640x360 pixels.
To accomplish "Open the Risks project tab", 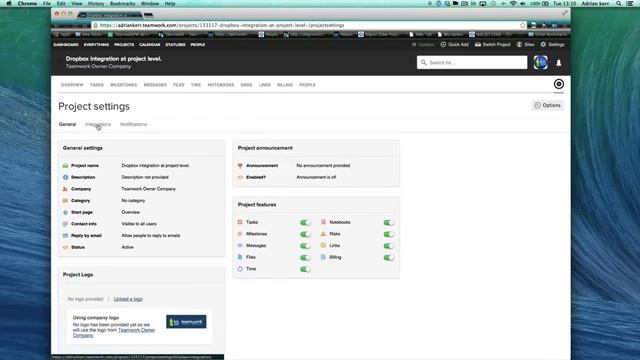I will (247, 85).
